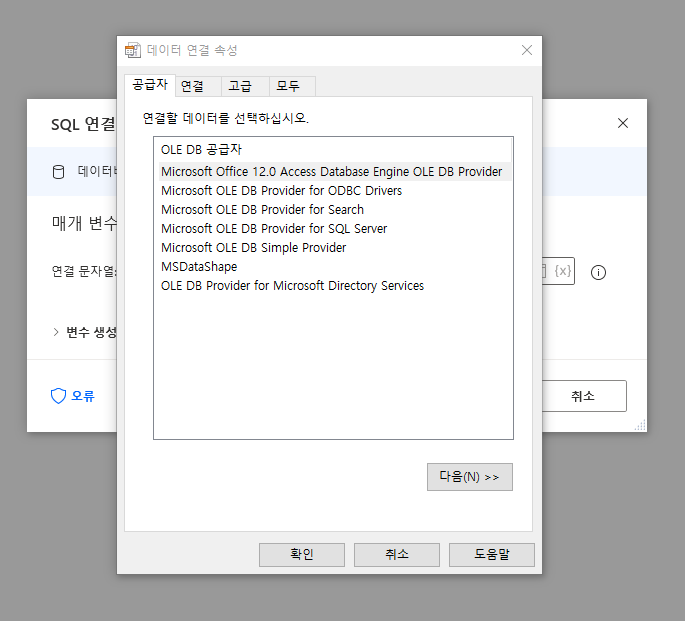Select Microsoft OLE DB Provider for Search
The height and width of the screenshot is (621, 685).
pos(262,210)
